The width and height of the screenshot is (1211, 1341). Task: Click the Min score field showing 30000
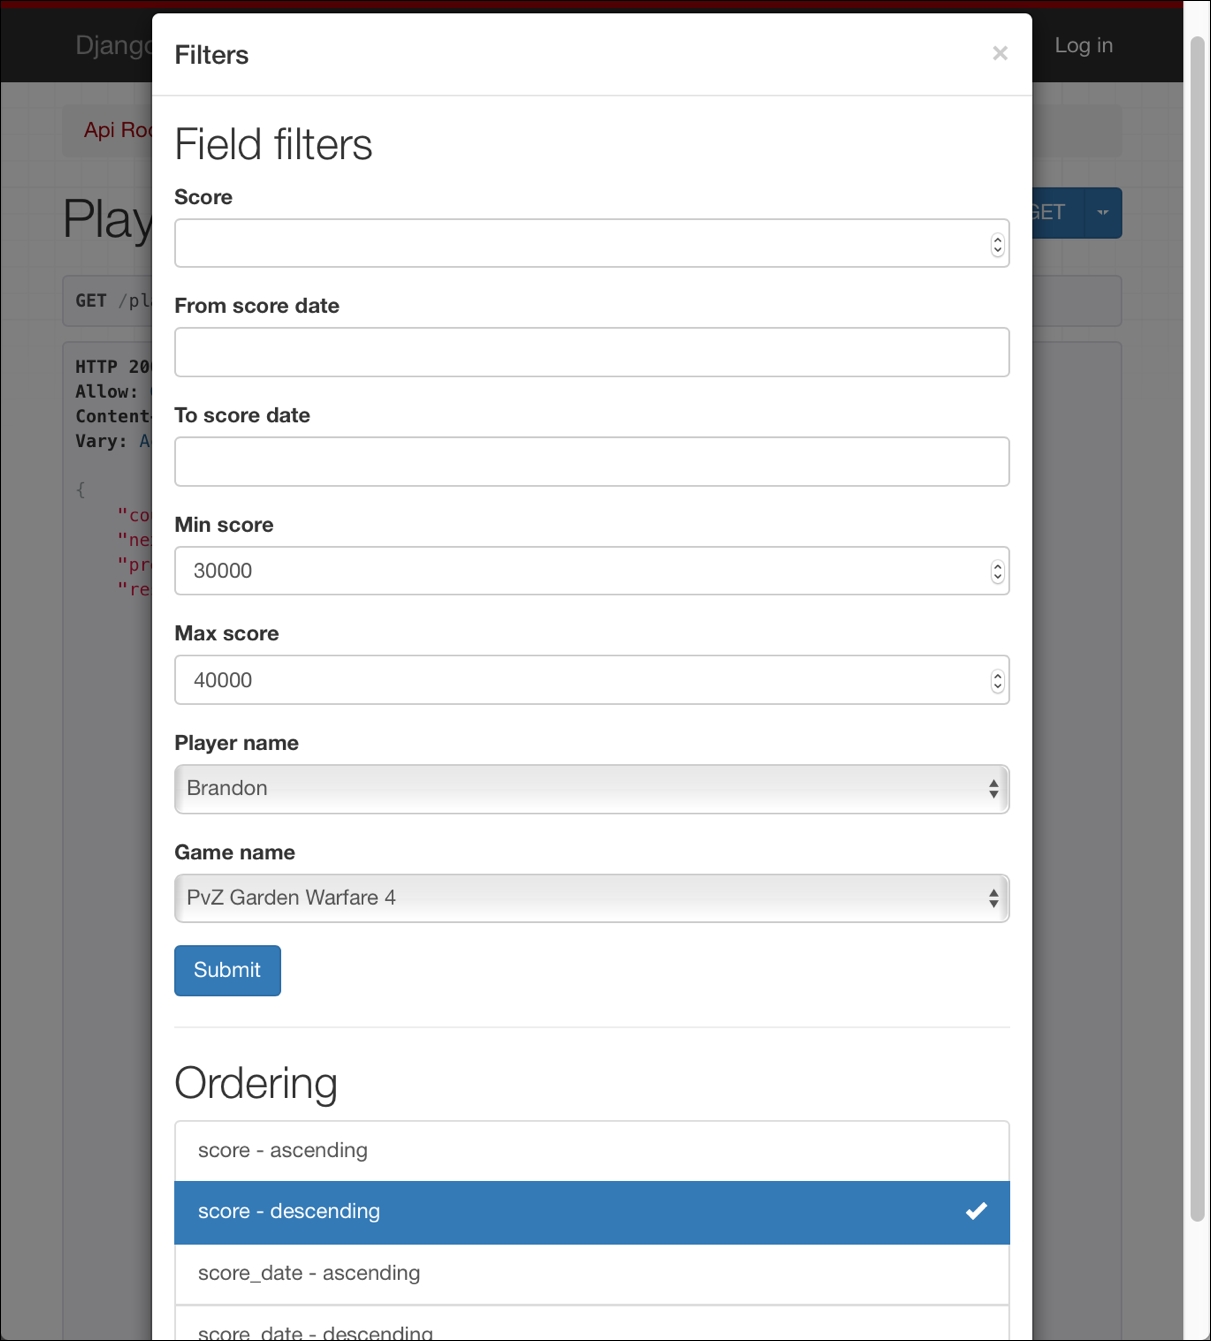(x=580, y=571)
